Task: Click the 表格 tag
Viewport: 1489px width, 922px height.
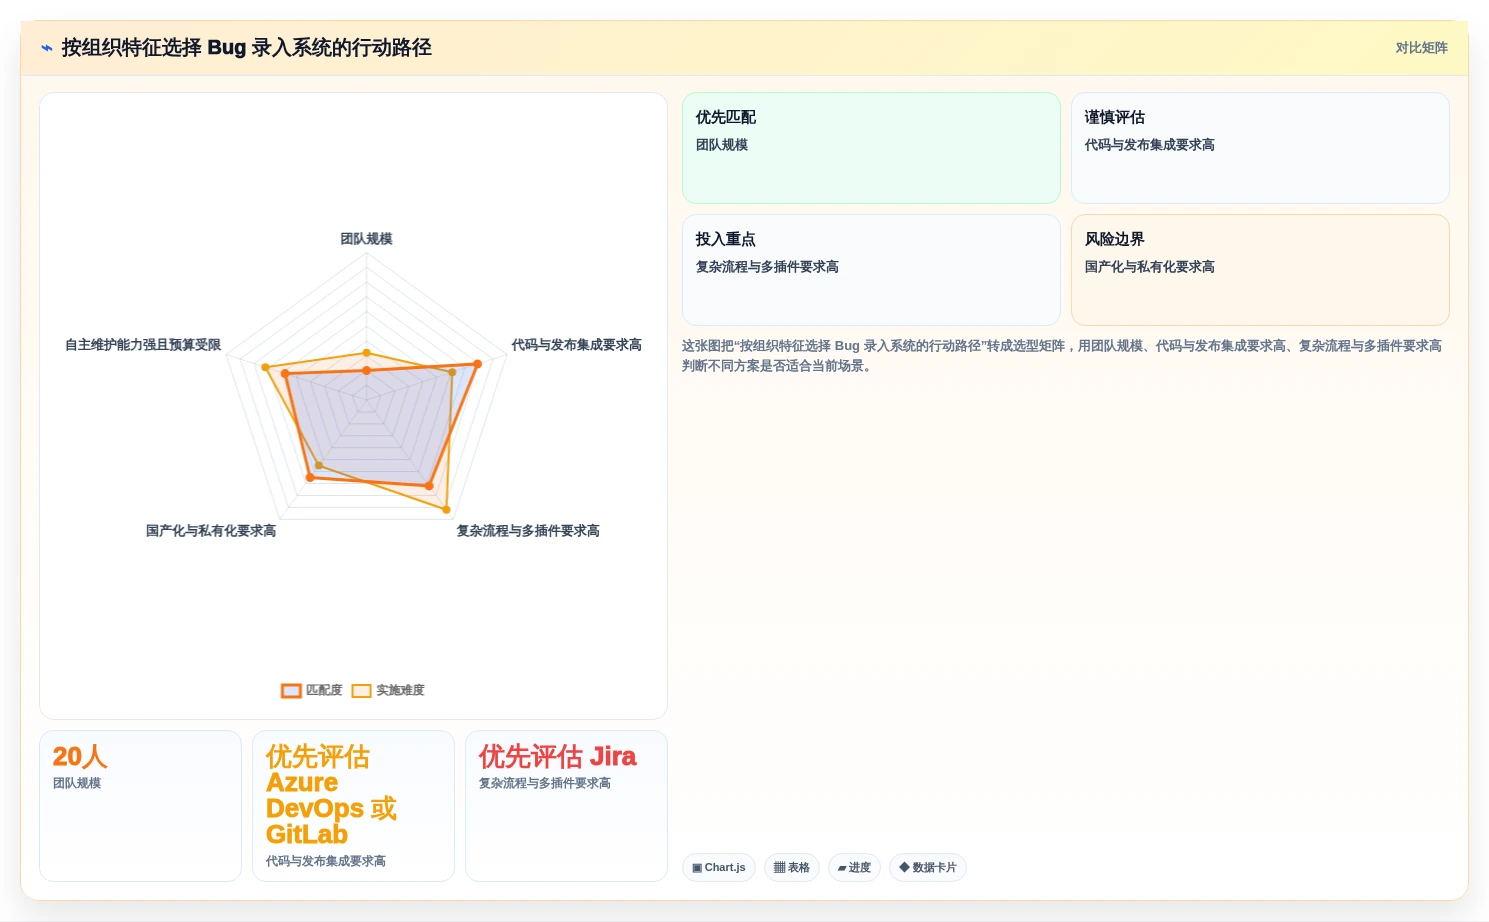Action: coord(792,867)
